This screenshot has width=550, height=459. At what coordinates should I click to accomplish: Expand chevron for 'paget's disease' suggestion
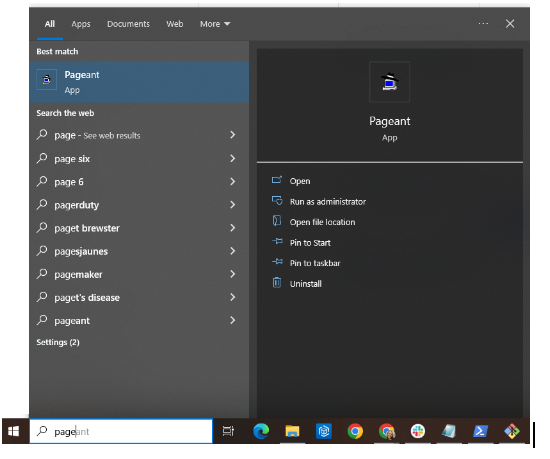click(x=233, y=297)
